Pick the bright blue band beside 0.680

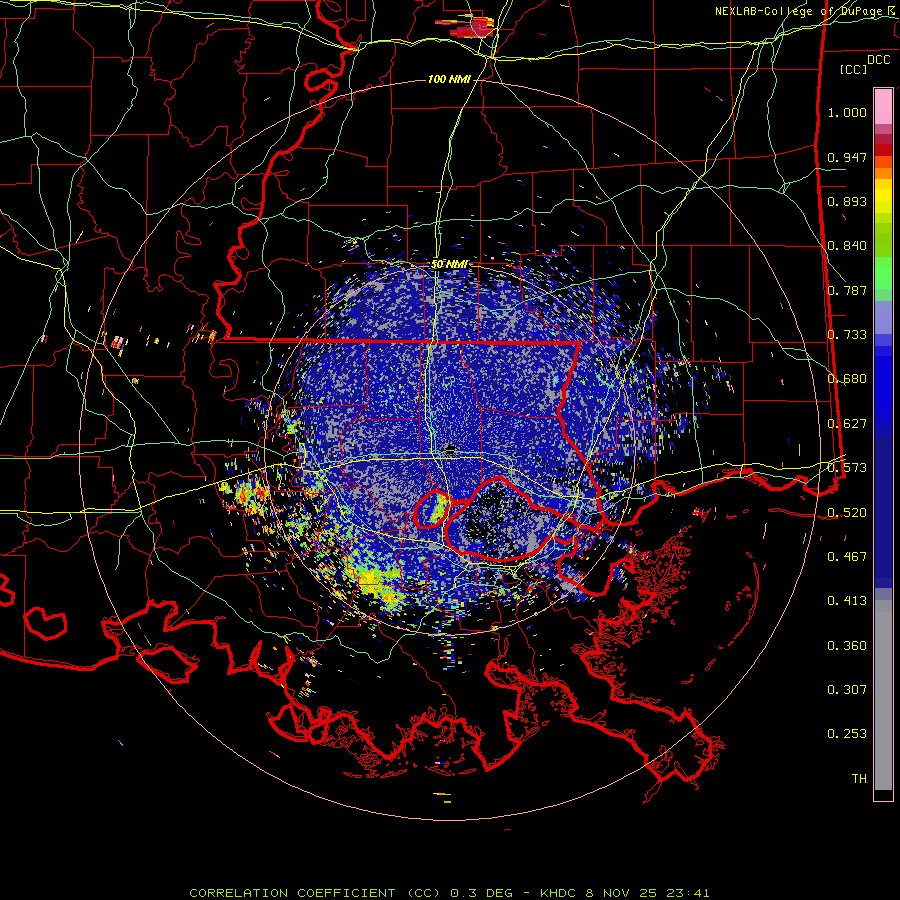click(883, 385)
